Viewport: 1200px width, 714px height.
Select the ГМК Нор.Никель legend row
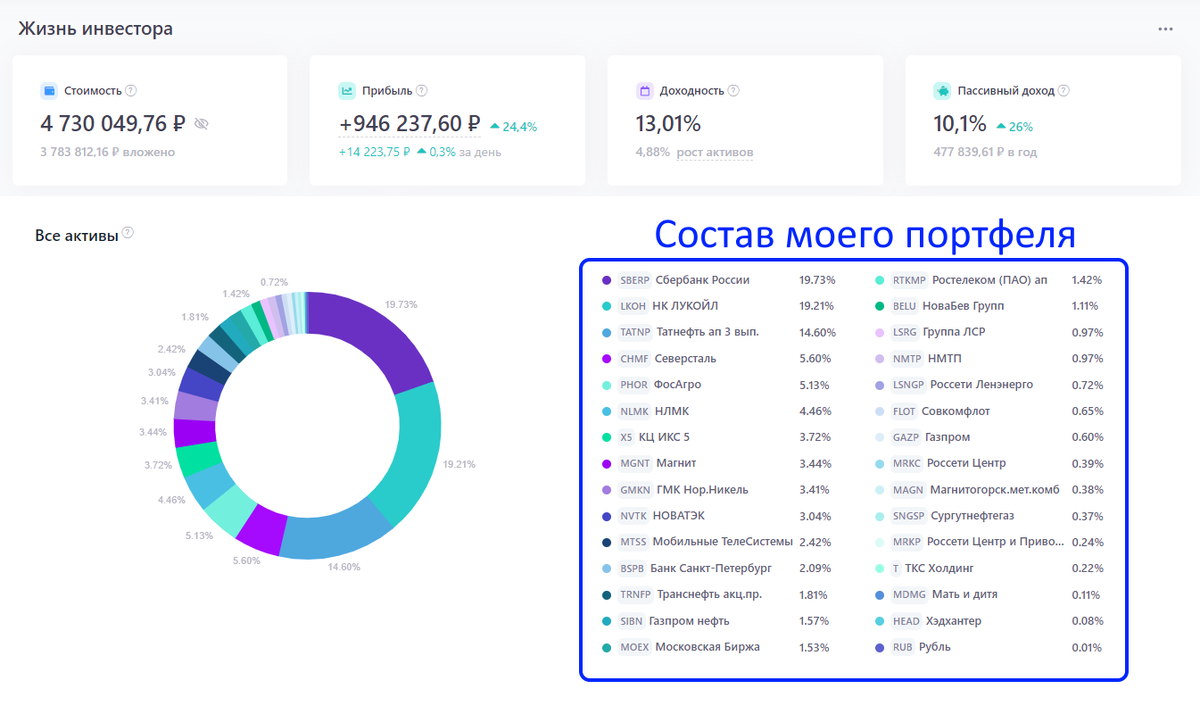click(x=719, y=489)
